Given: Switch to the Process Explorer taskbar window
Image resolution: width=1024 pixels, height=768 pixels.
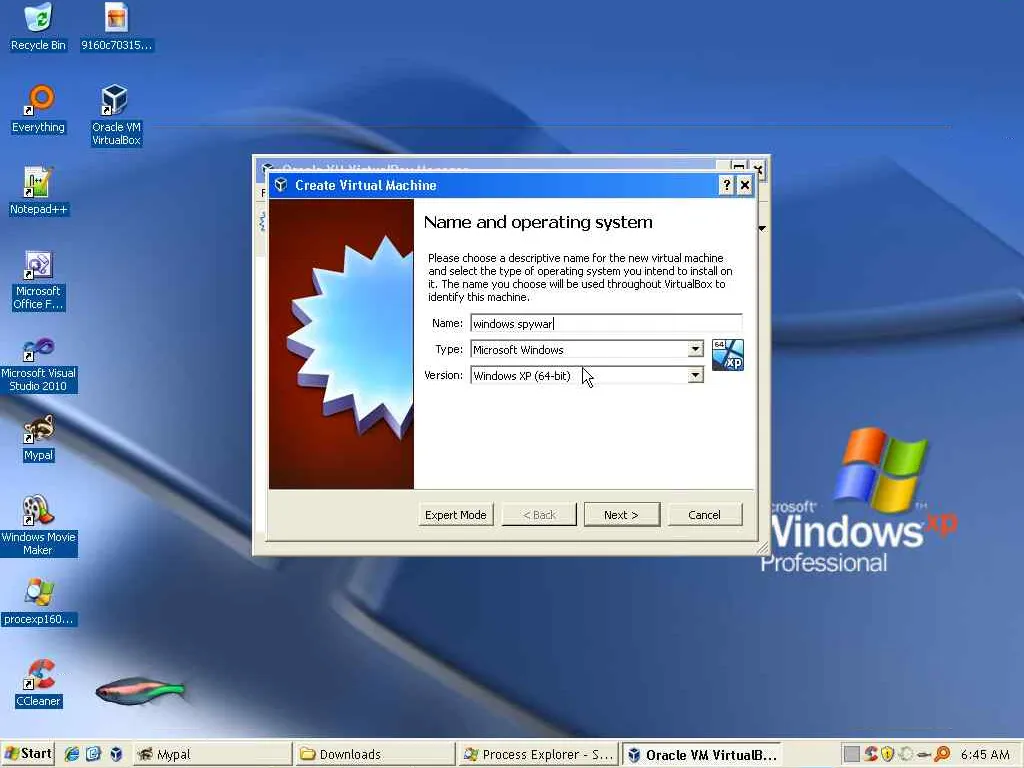Looking at the screenshot, I should pos(537,754).
